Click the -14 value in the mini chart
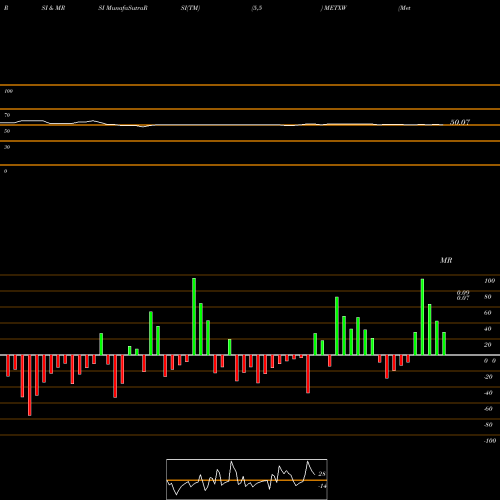This screenshot has width=500, height=500. click(322, 486)
